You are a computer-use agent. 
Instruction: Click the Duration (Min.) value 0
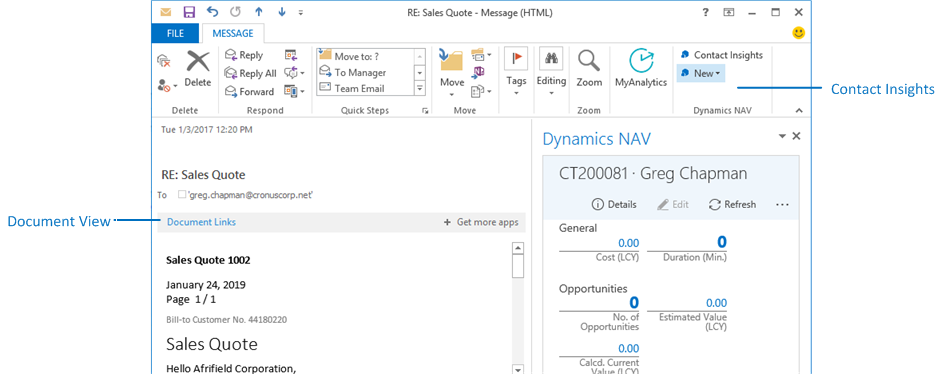[722, 242]
